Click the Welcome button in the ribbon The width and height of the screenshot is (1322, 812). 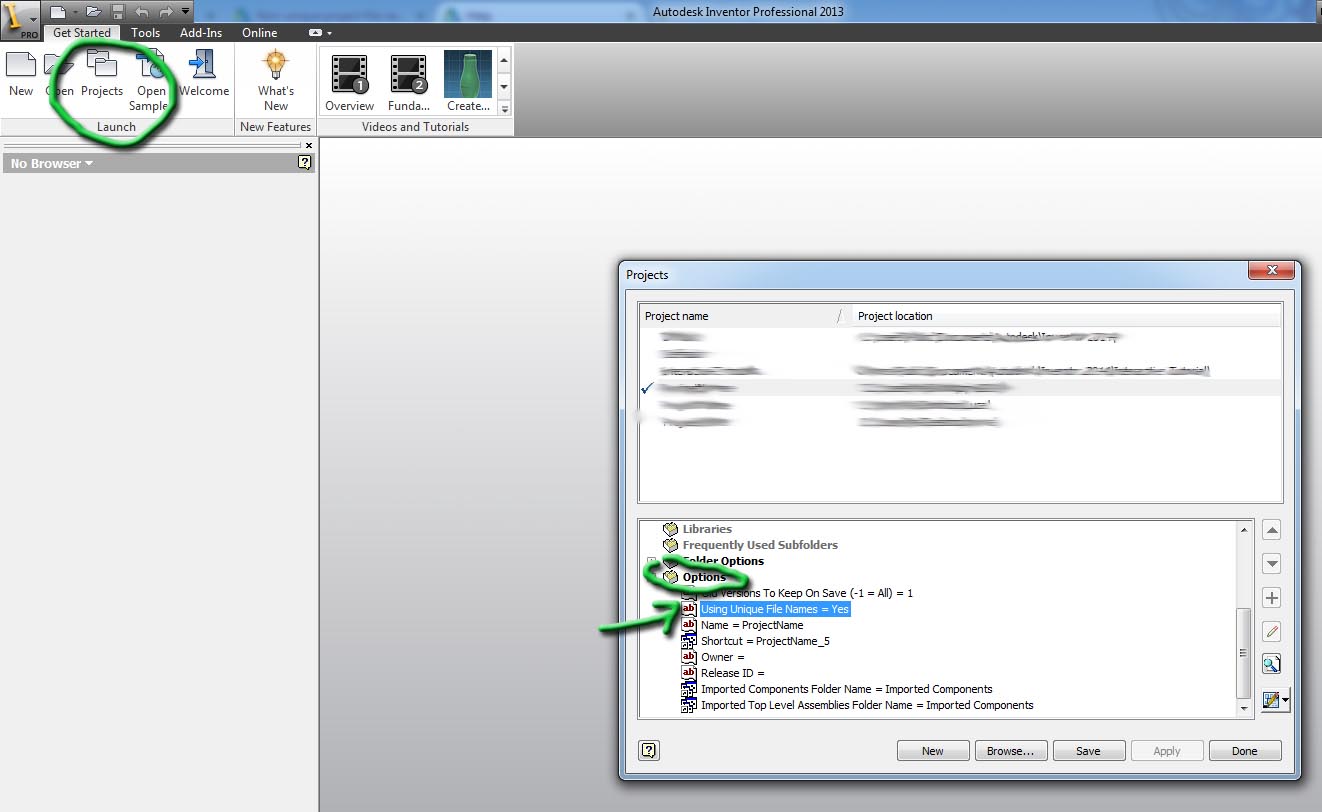204,74
